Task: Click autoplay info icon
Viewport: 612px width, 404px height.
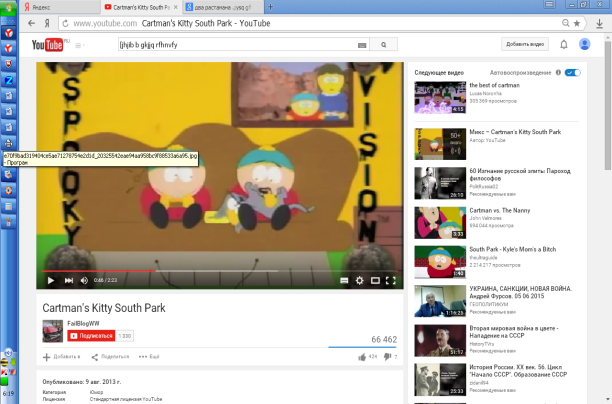Action: [x=558, y=73]
